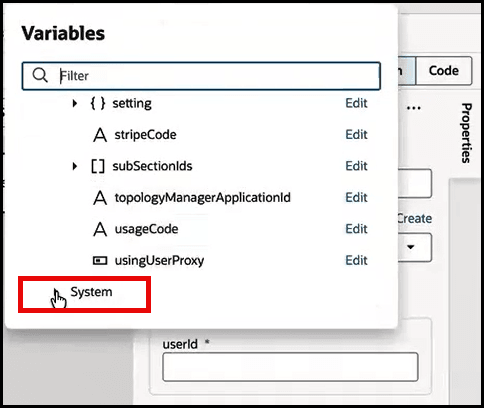Image resolution: width=484 pixels, height=408 pixels.
Task: Focus the Filter search field
Action: coord(201,76)
